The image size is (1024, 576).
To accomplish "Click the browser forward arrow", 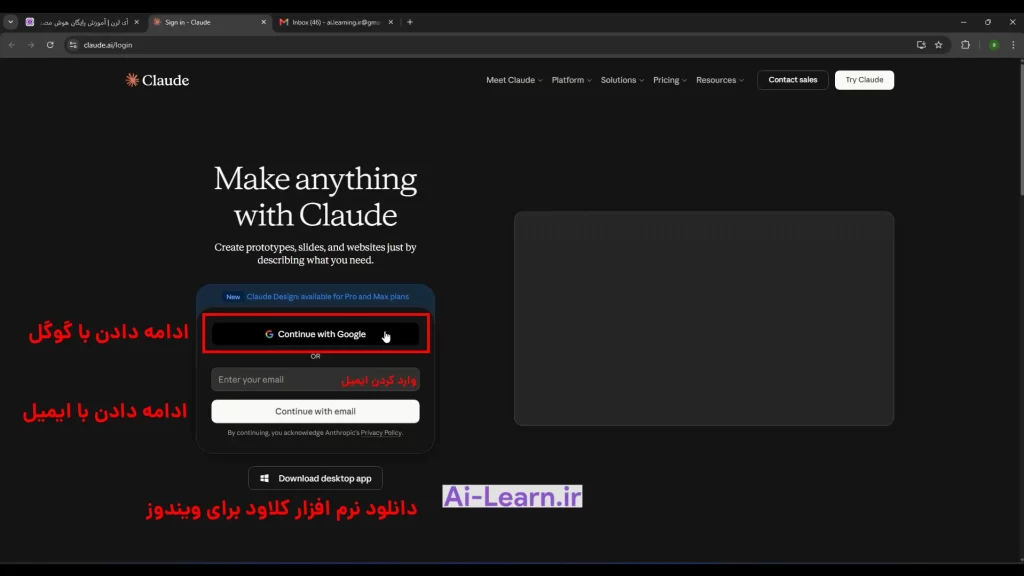I will pyautogui.click(x=31, y=45).
